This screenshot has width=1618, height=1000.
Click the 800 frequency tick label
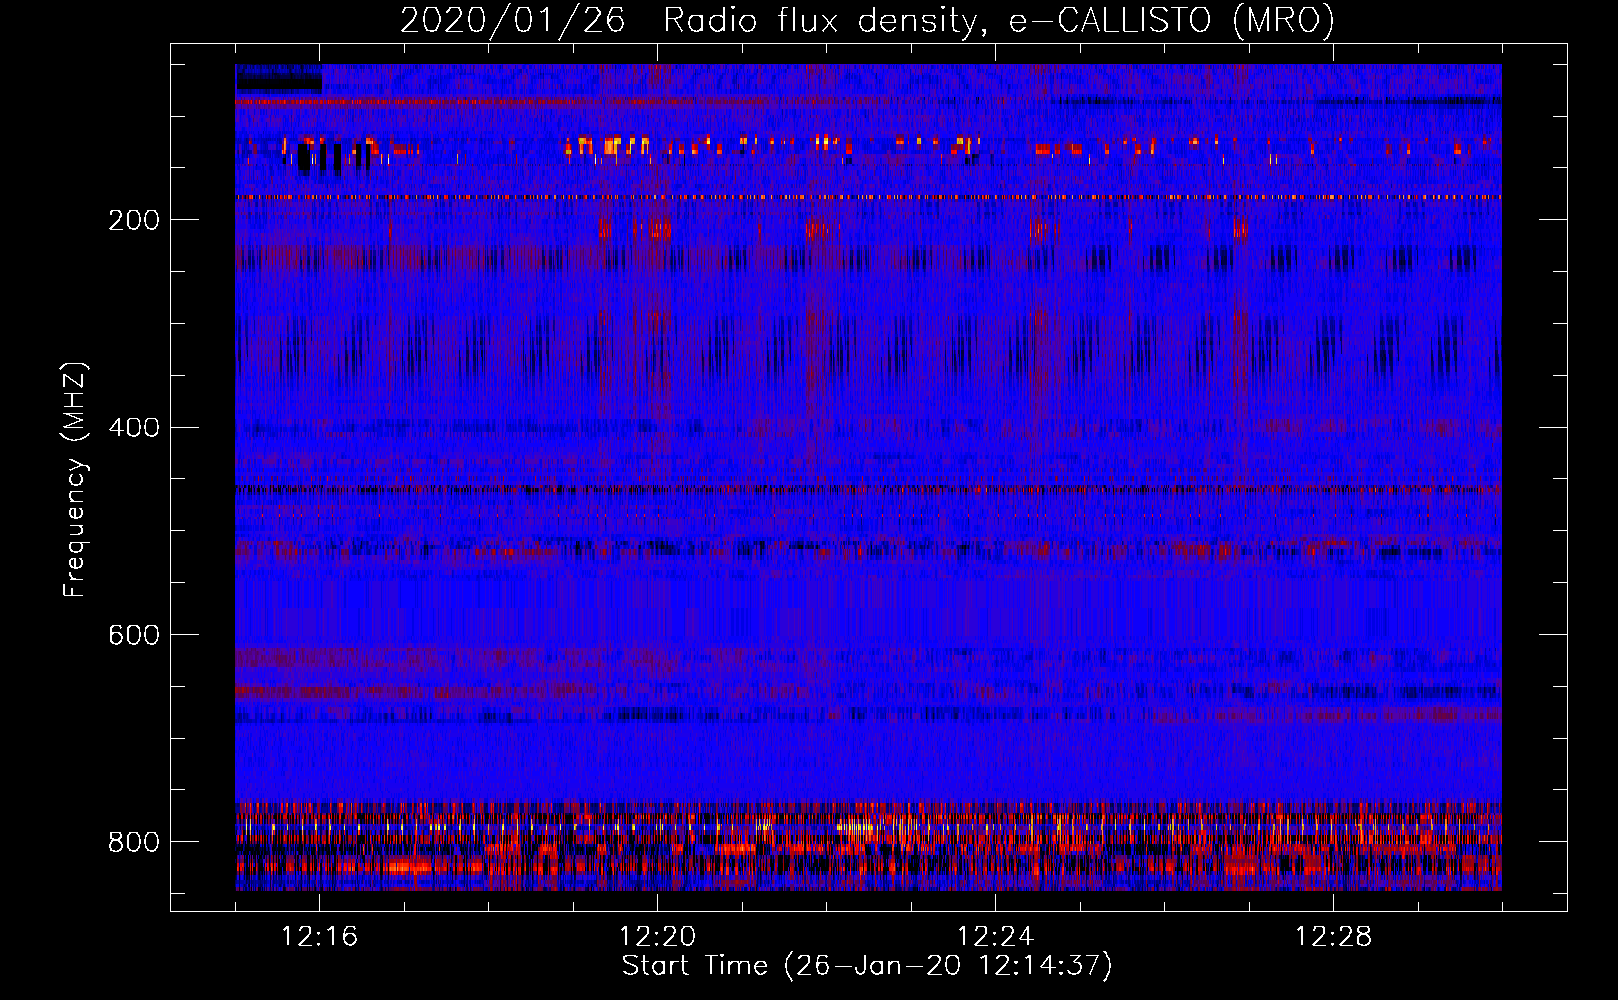coord(134,842)
